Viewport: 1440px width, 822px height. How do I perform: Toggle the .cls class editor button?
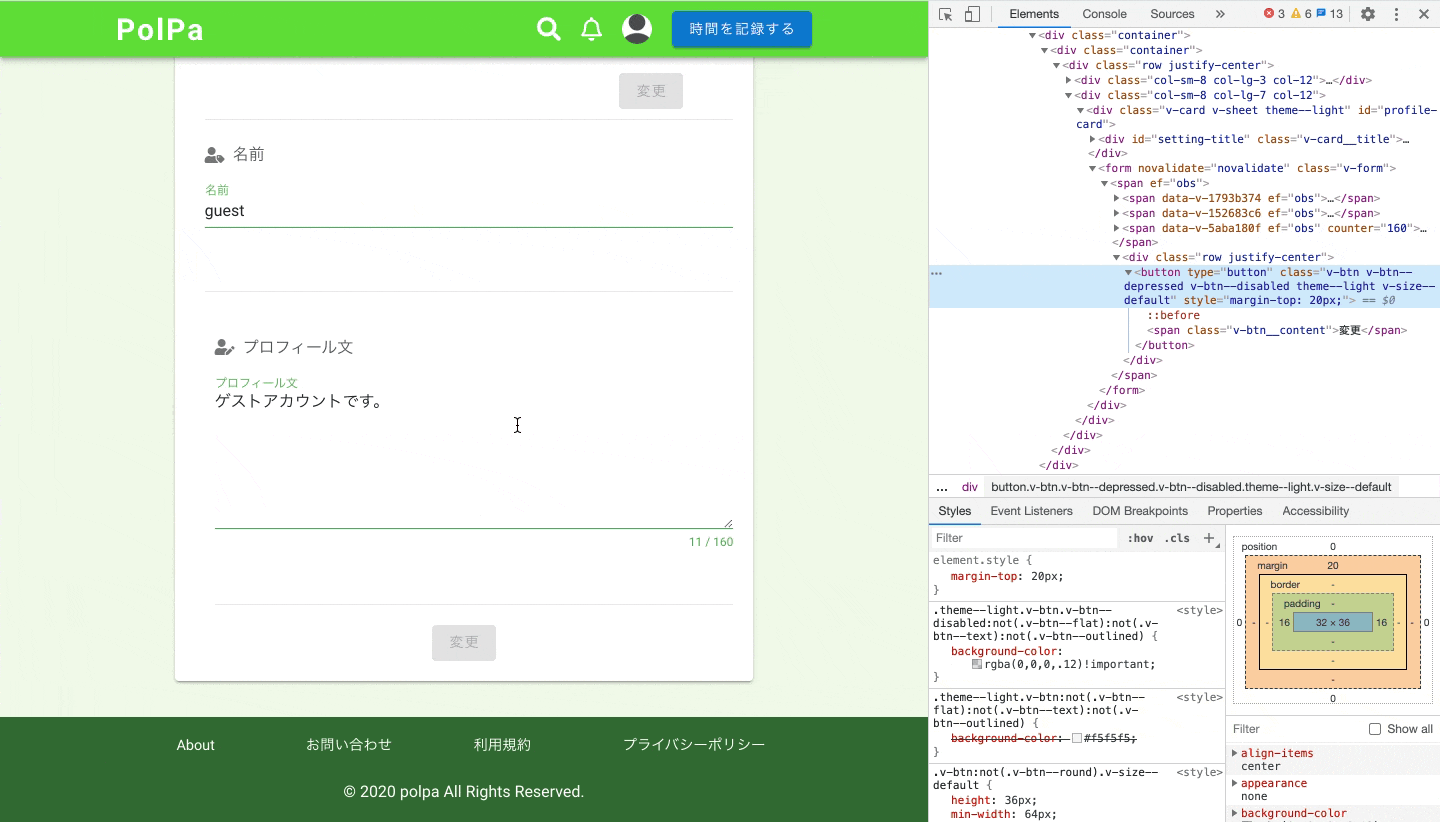1177,538
